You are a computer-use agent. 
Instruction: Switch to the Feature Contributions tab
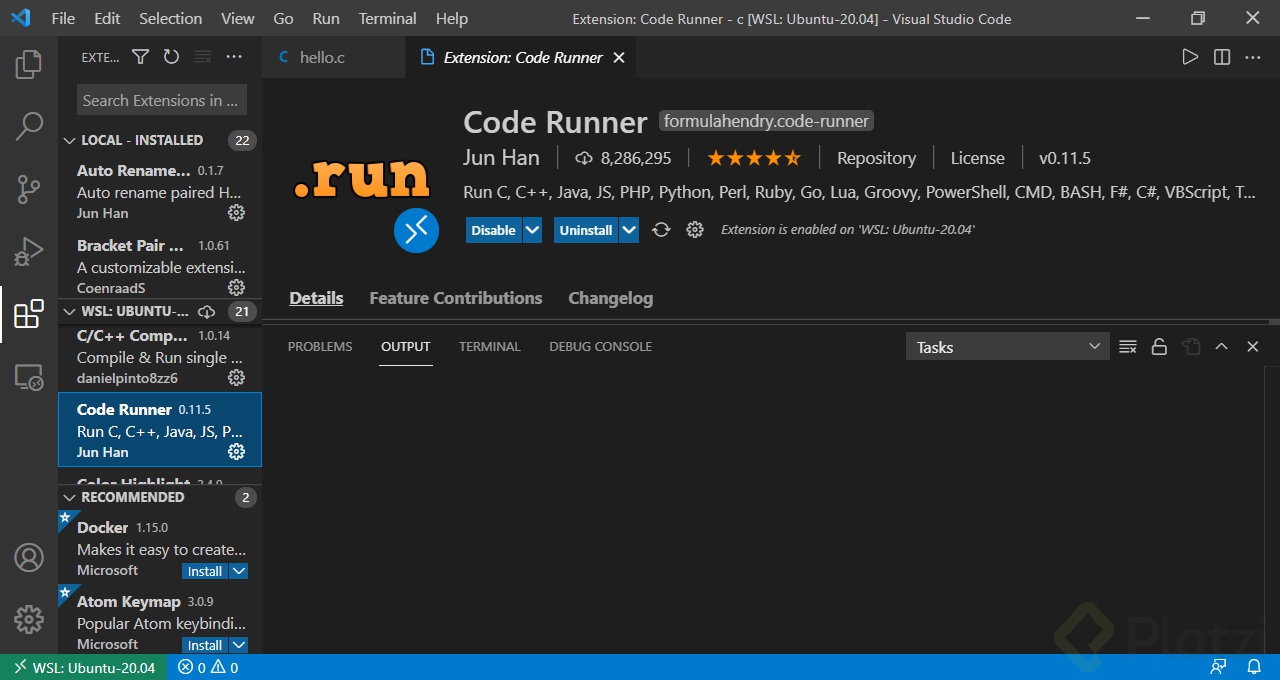click(456, 298)
